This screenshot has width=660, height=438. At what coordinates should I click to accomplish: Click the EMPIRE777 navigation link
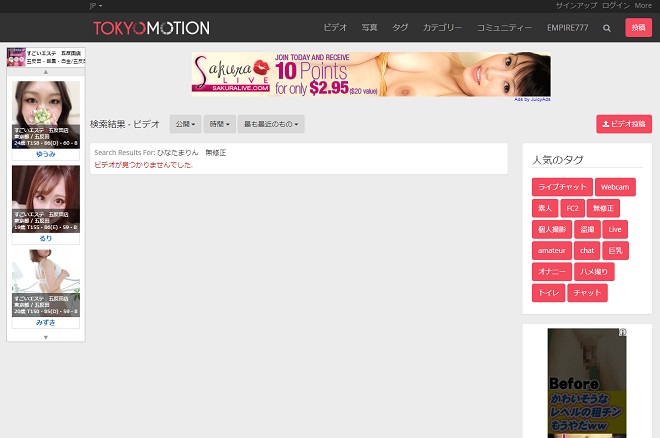[568, 28]
